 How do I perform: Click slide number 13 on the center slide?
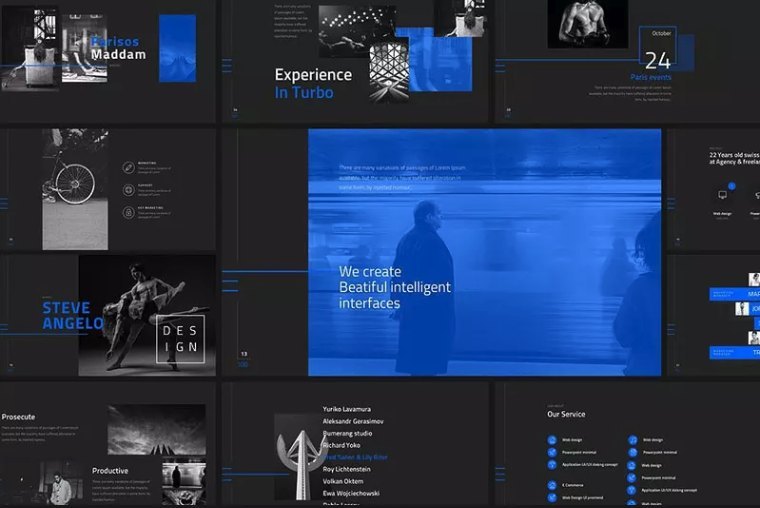tap(244, 354)
